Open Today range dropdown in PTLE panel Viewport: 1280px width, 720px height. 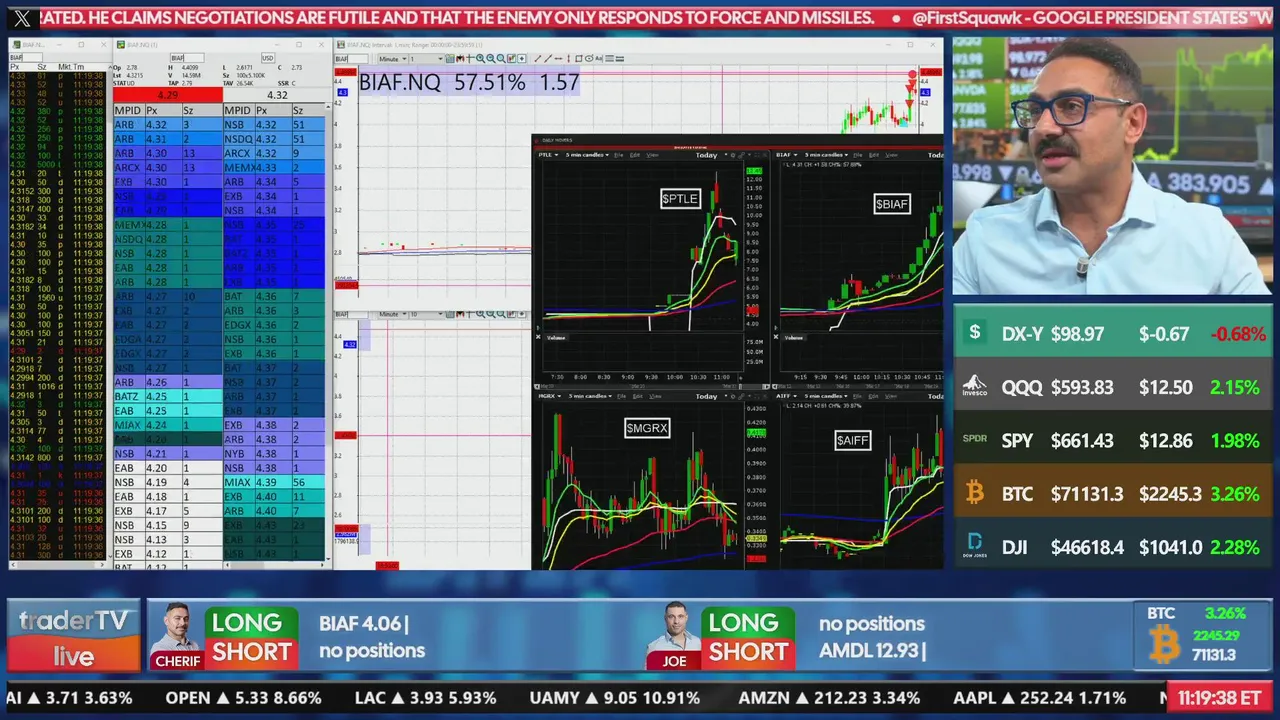click(x=711, y=155)
